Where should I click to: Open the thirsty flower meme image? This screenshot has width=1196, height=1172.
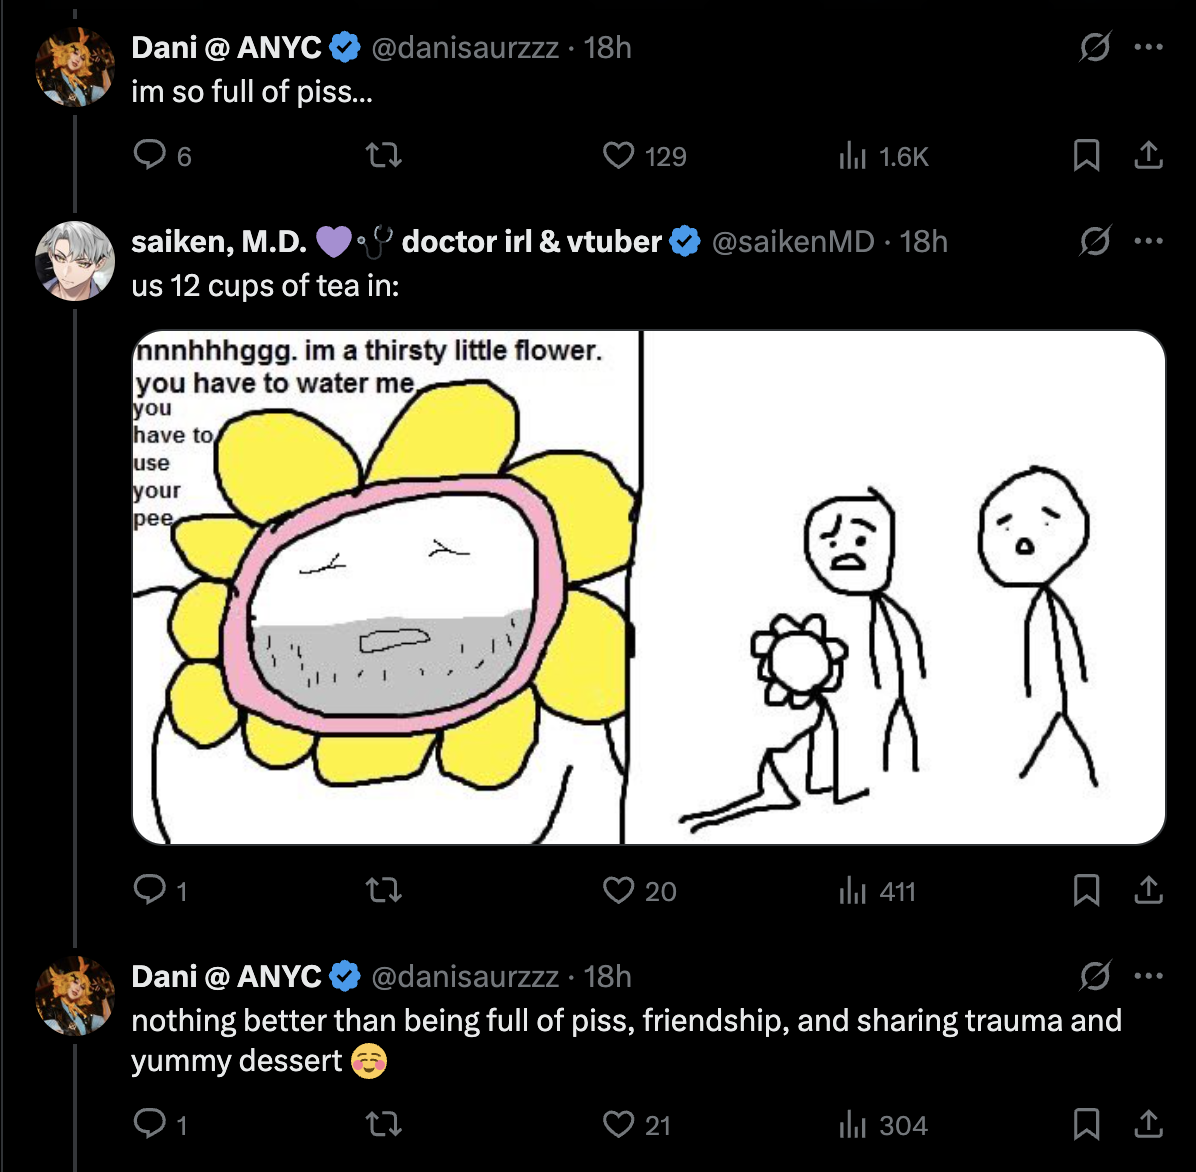tap(648, 587)
